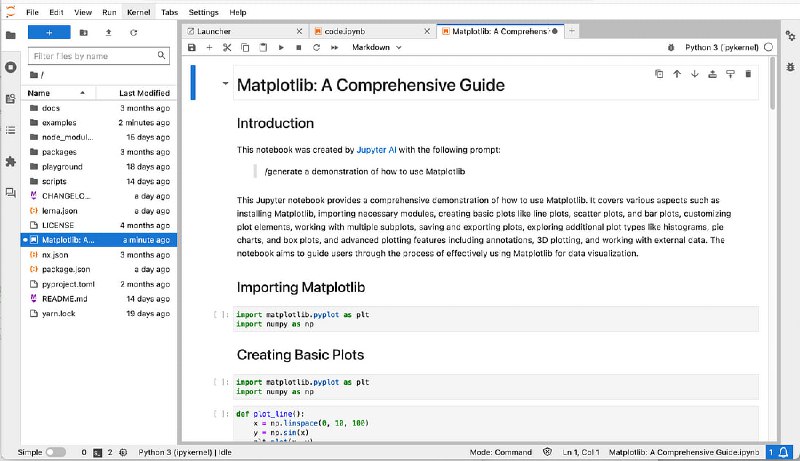Duplicate the cell using the cell toolbar

[659, 74]
